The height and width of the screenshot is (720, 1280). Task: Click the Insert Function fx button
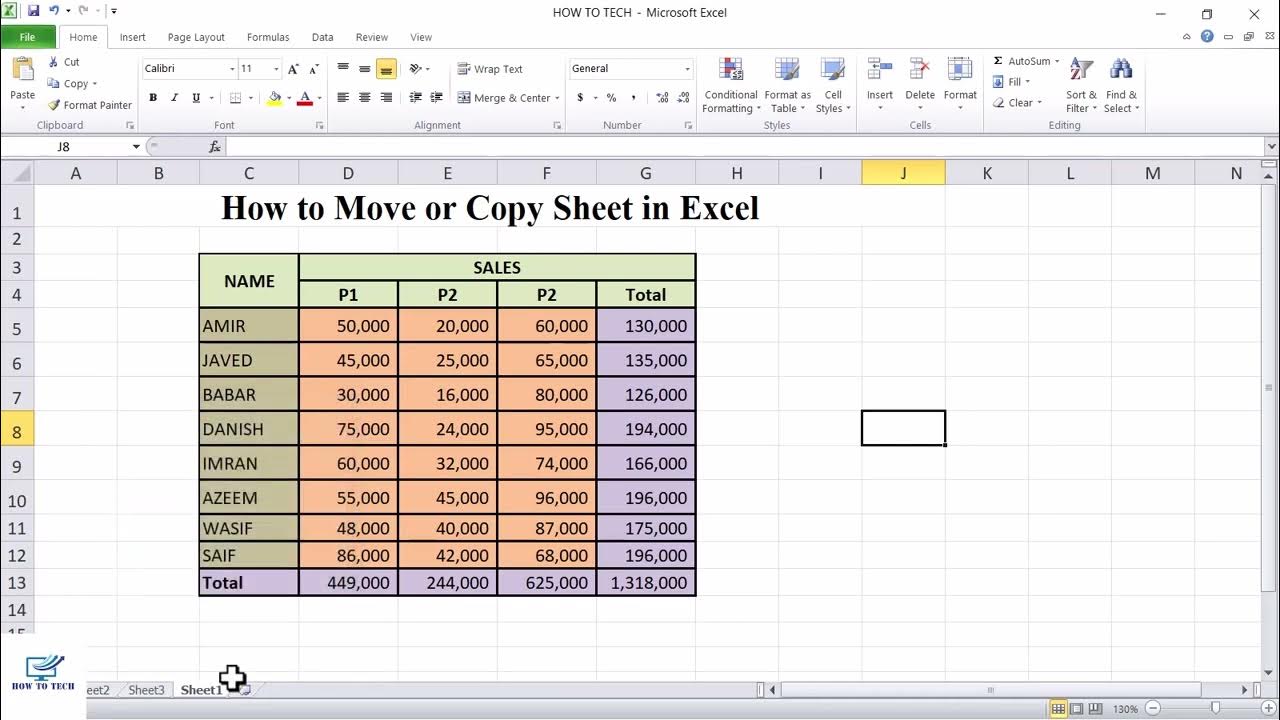coord(214,147)
